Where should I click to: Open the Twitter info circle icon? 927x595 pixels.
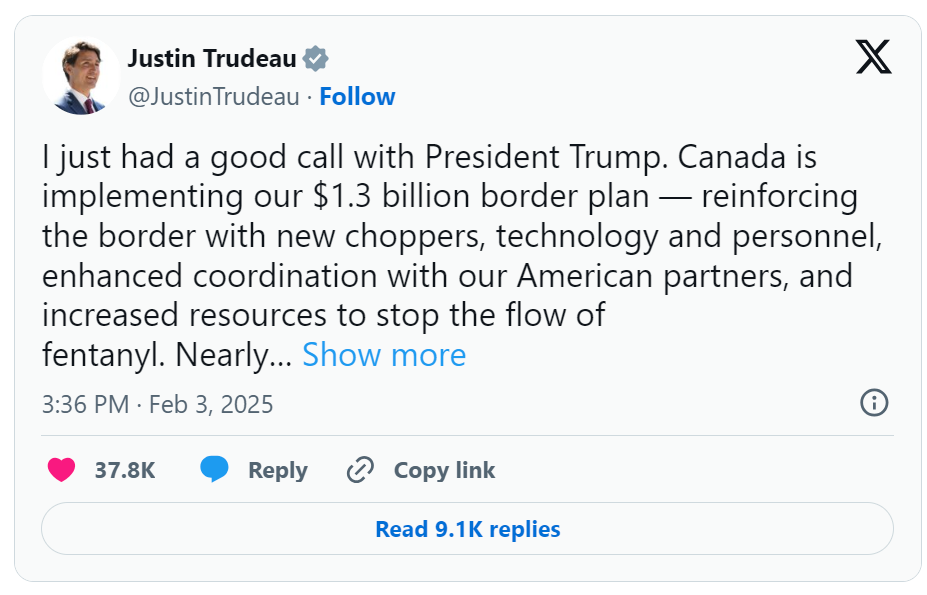click(874, 403)
